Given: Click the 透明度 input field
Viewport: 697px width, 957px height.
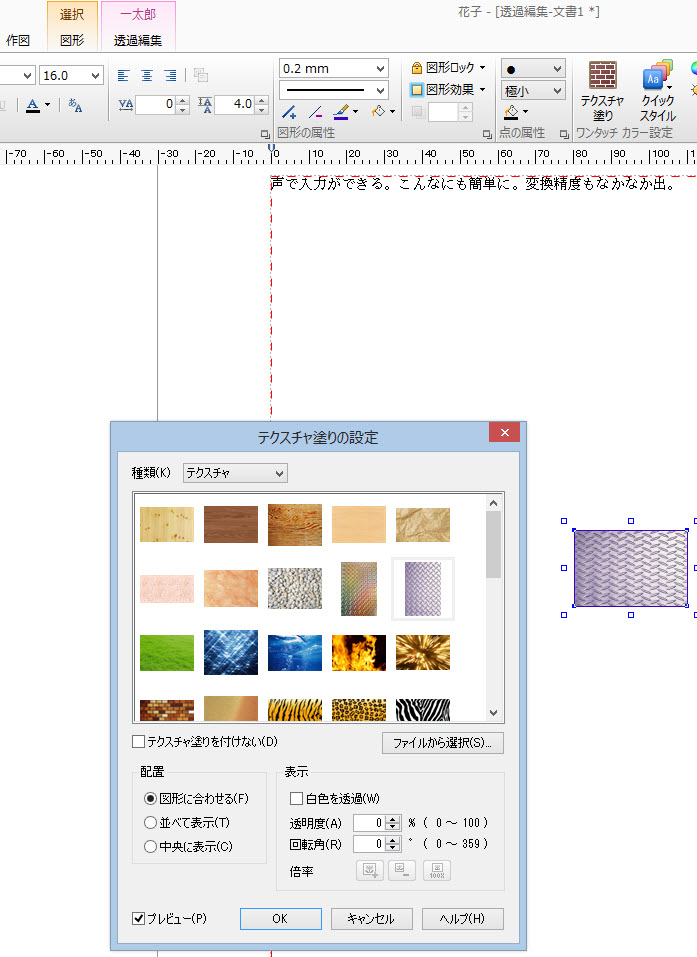Looking at the screenshot, I should [370, 823].
